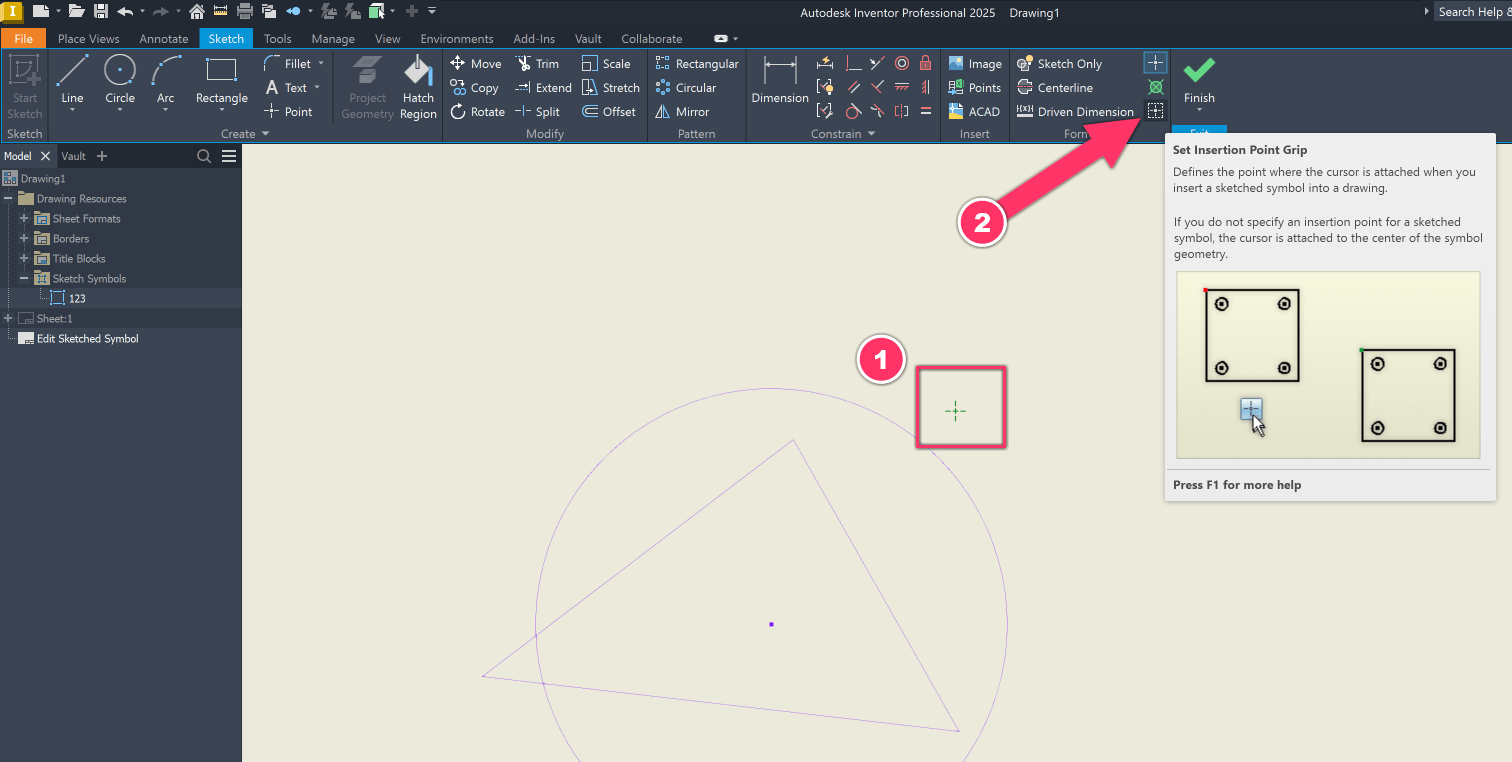The image size is (1512, 762).
Task: Expand the Sheet:1 tree node
Action: point(7,318)
